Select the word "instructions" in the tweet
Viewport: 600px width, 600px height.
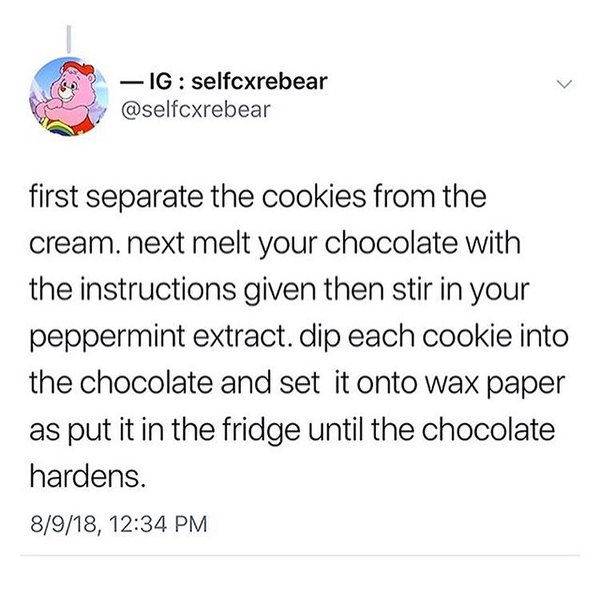(x=158, y=290)
